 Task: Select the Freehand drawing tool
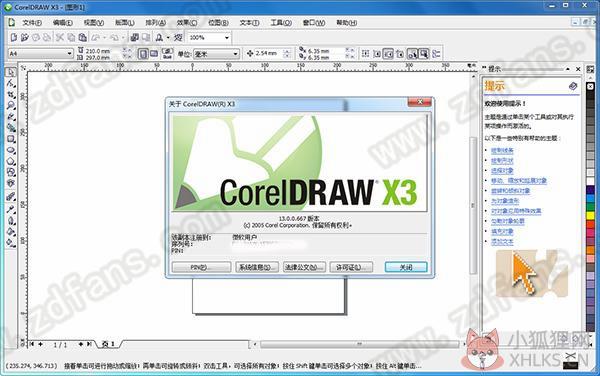point(11,116)
